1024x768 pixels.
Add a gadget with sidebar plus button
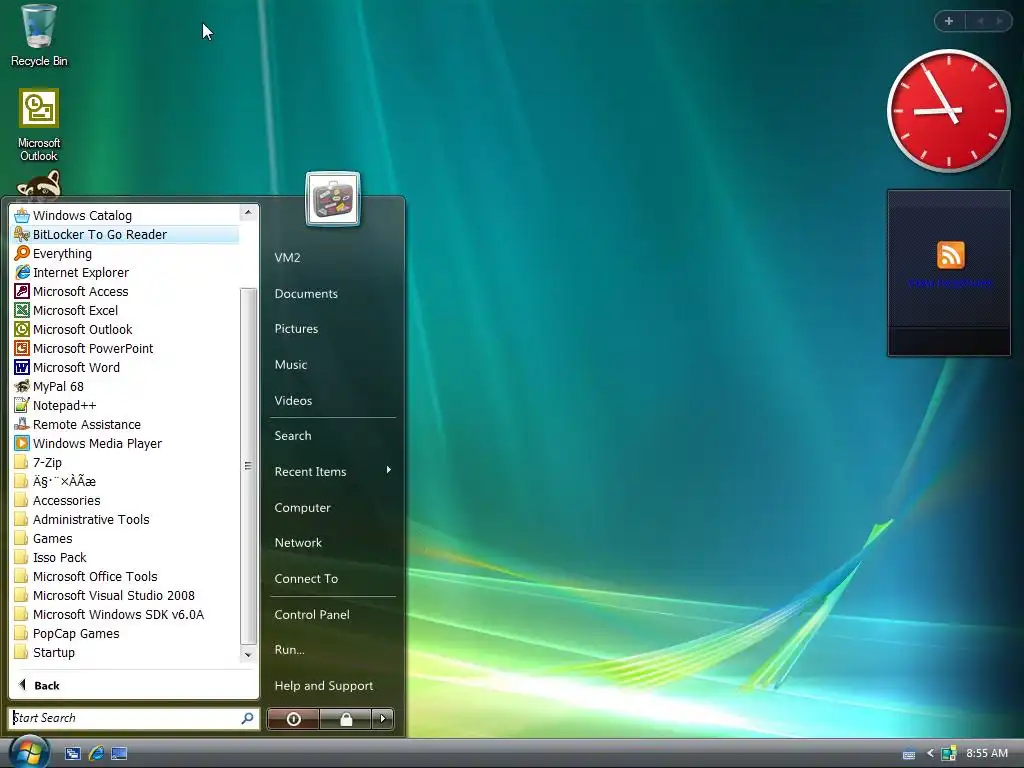point(949,21)
